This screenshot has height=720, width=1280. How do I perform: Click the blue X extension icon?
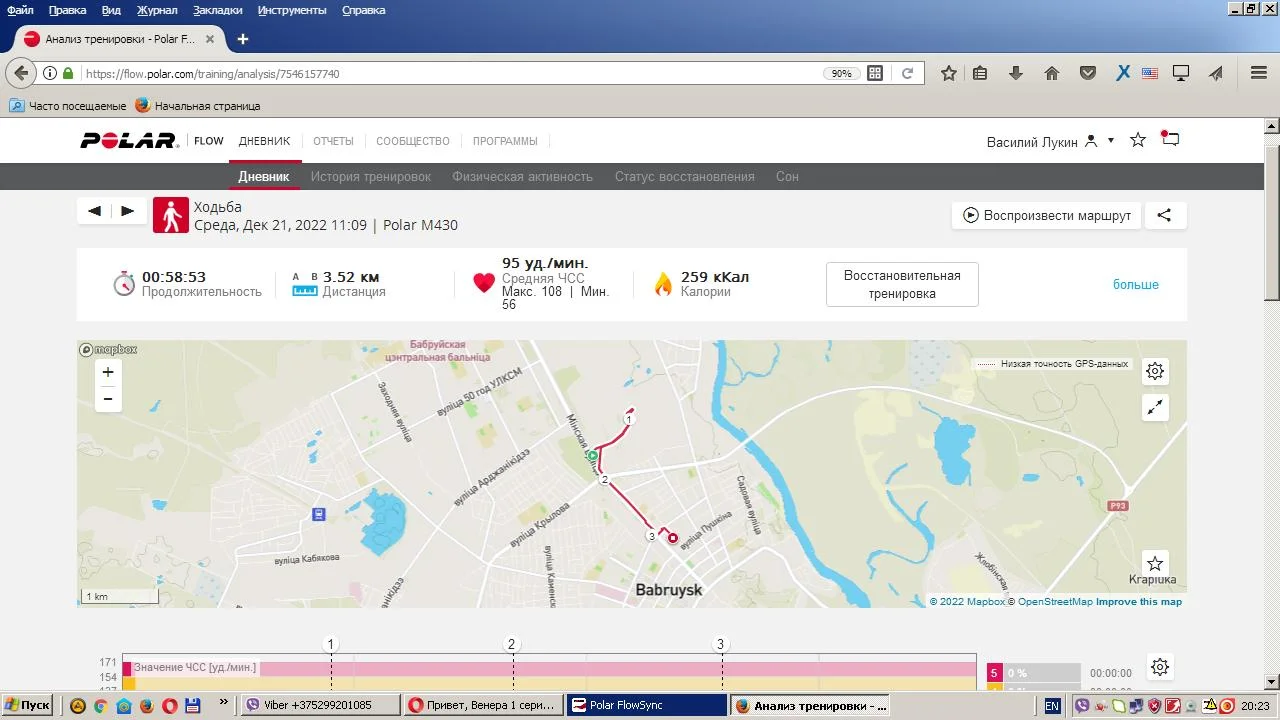(1123, 73)
